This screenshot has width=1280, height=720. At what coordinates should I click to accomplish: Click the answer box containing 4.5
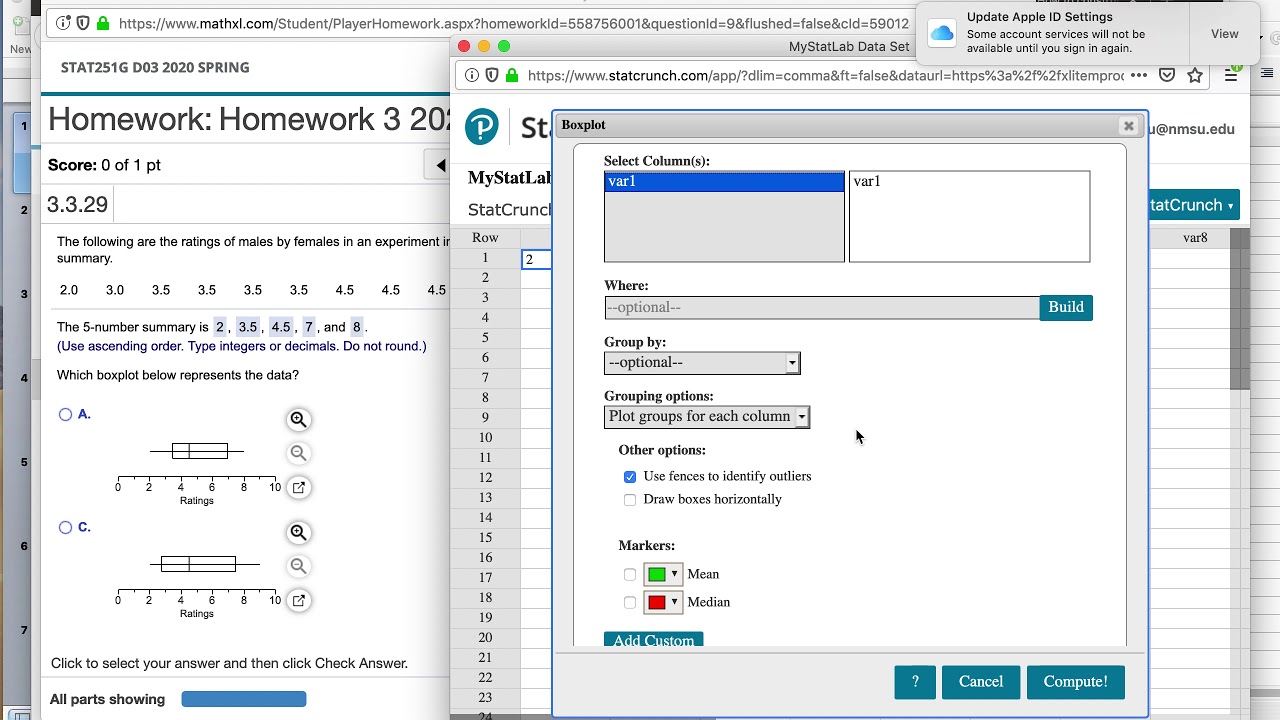pos(280,327)
